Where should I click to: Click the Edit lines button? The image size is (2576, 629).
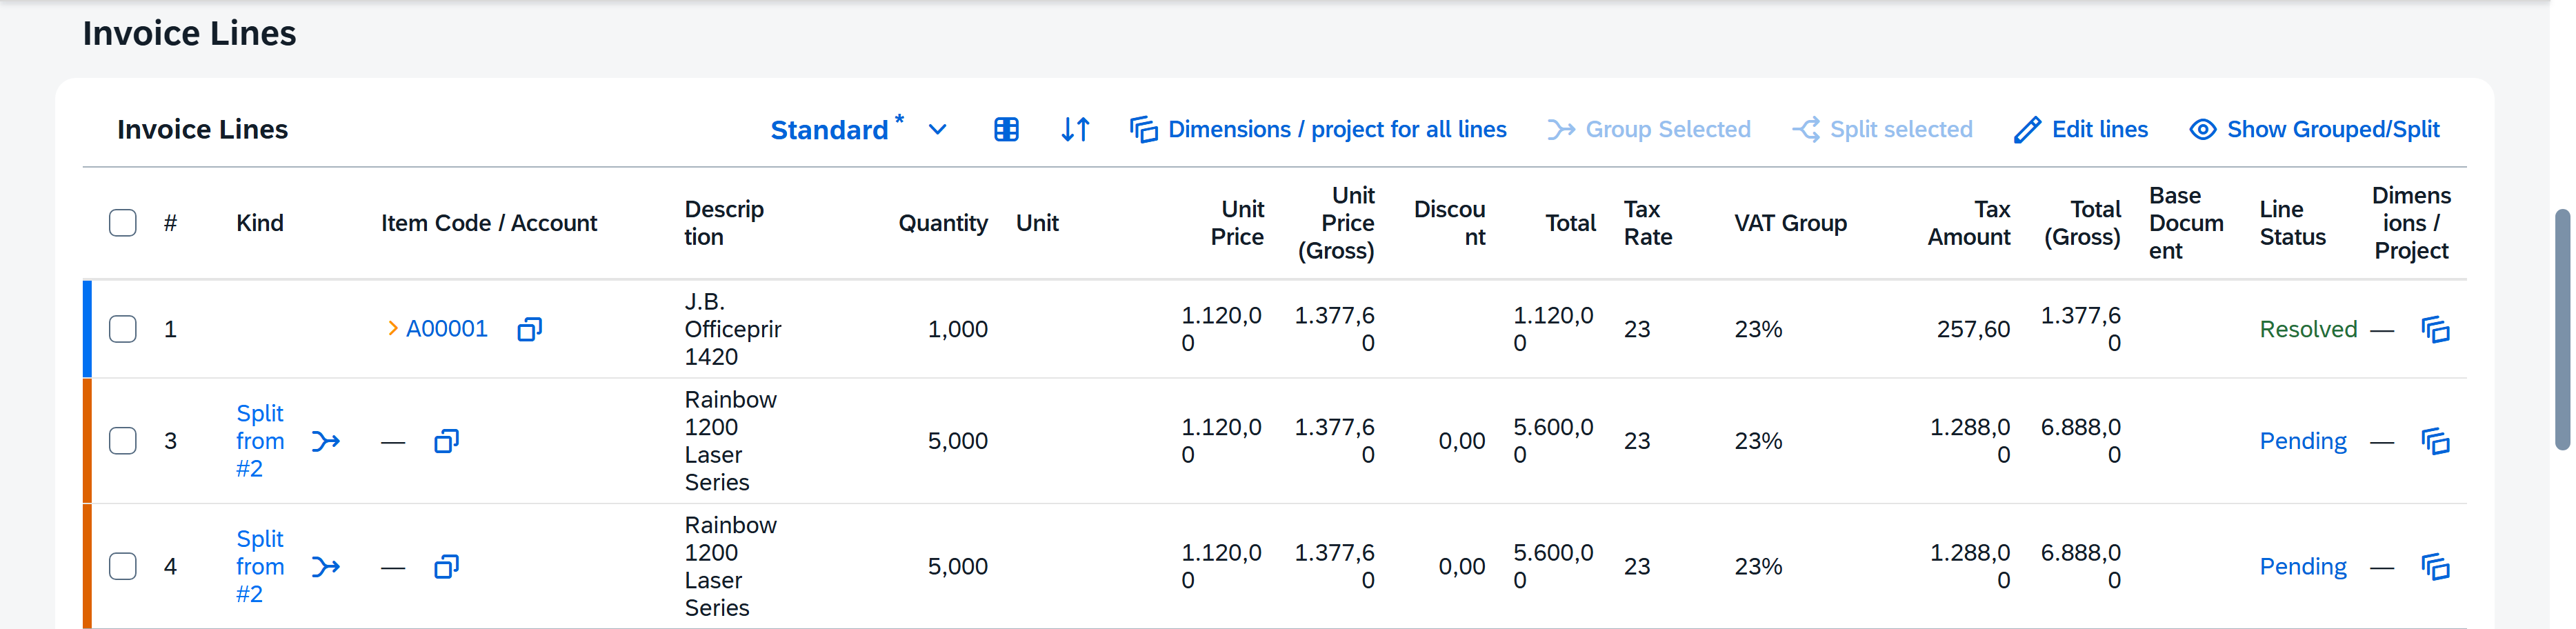pos(2081,130)
